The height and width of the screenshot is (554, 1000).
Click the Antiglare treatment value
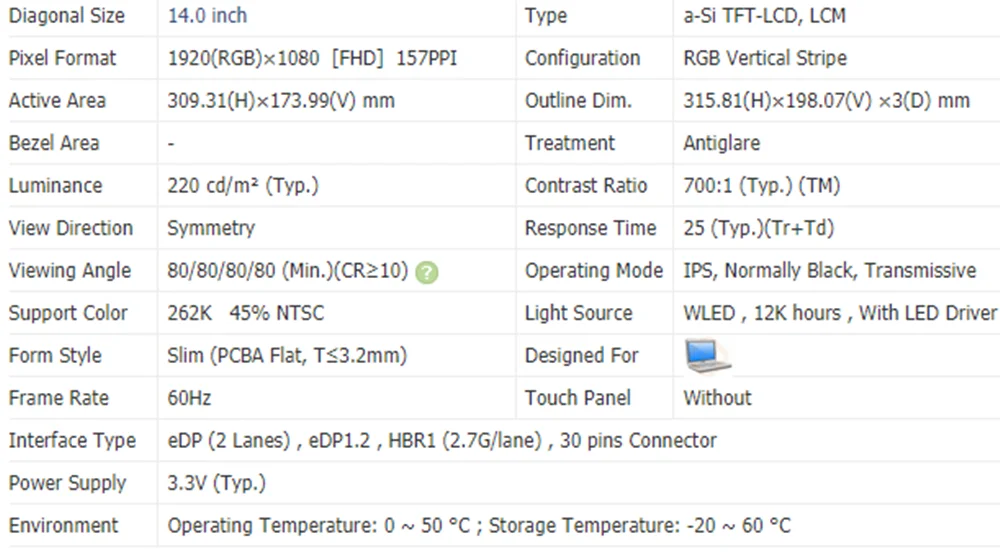(x=721, y=143)
